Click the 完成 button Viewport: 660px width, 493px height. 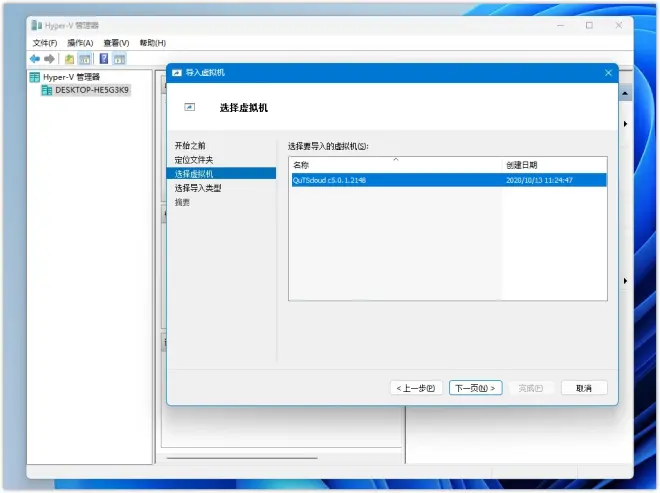(x=531, y=388)
